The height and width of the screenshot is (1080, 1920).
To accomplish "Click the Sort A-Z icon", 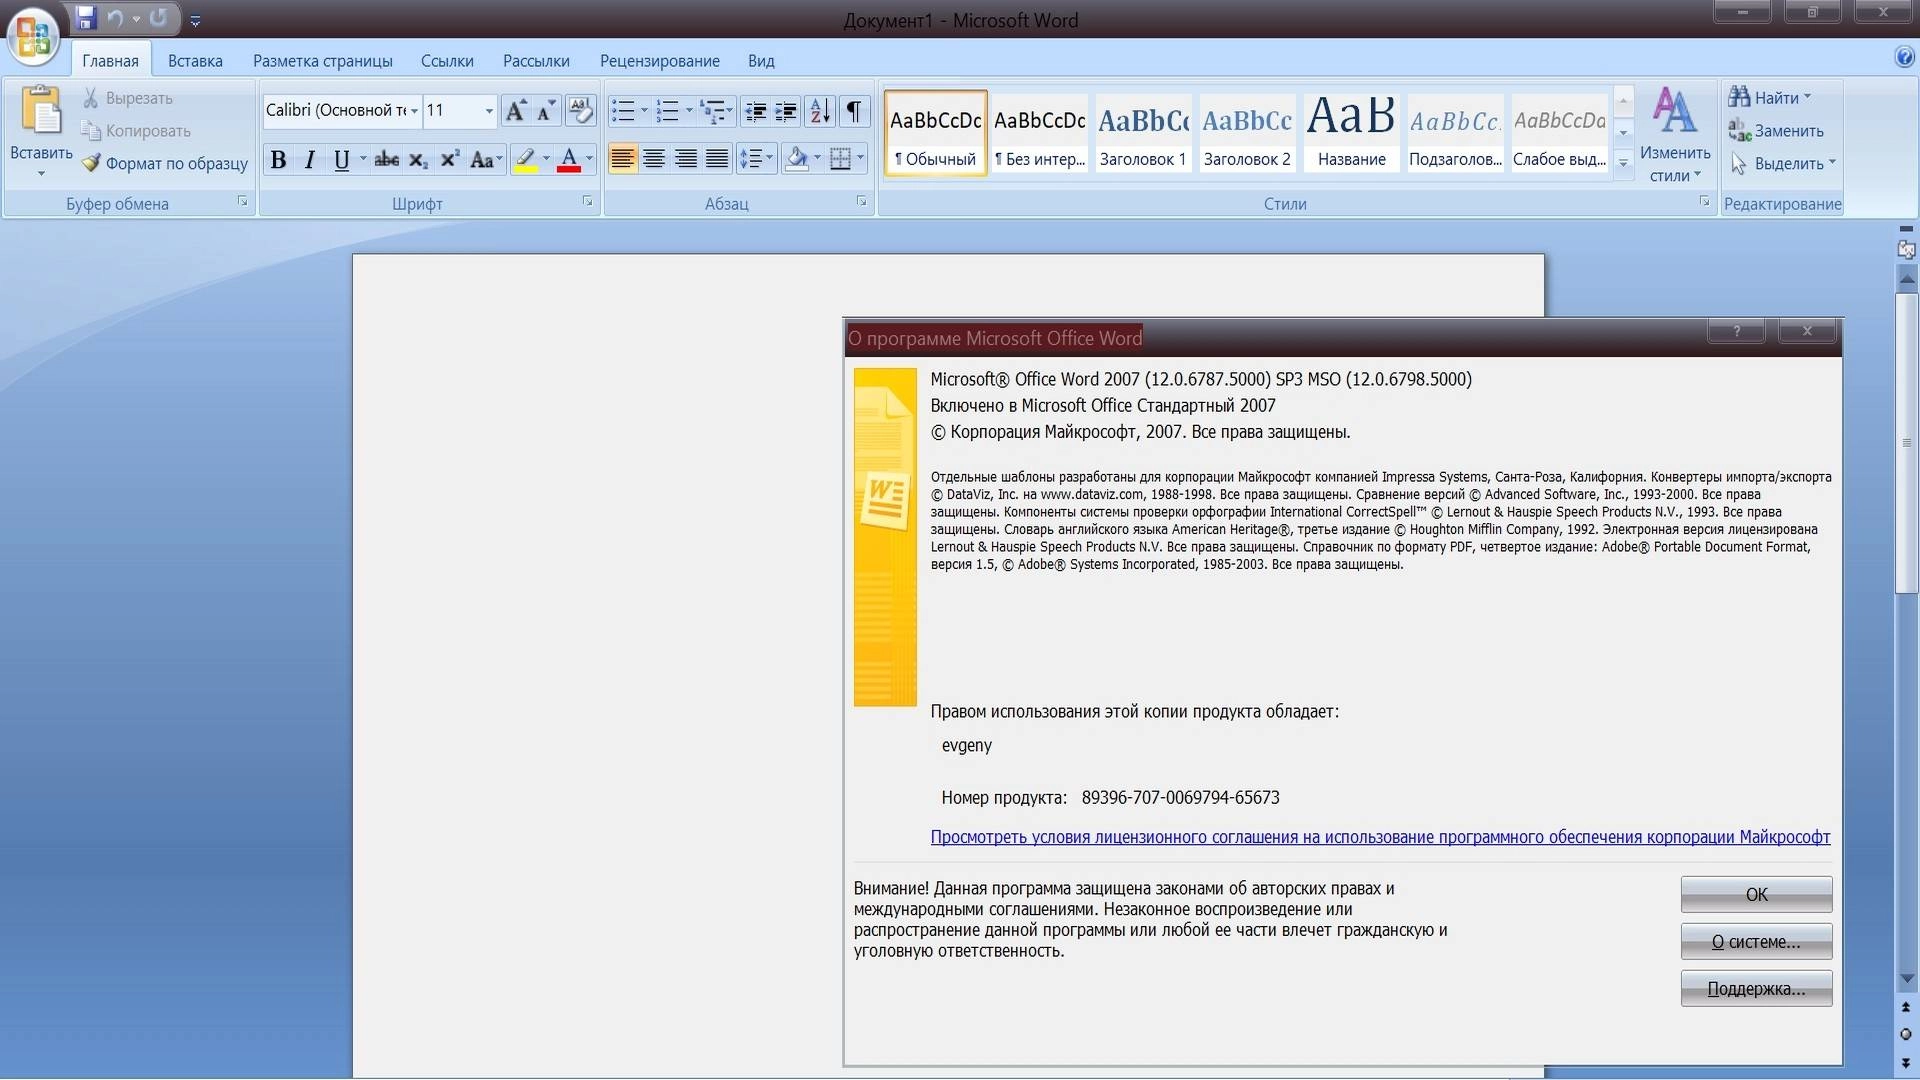I will [819, 110].
